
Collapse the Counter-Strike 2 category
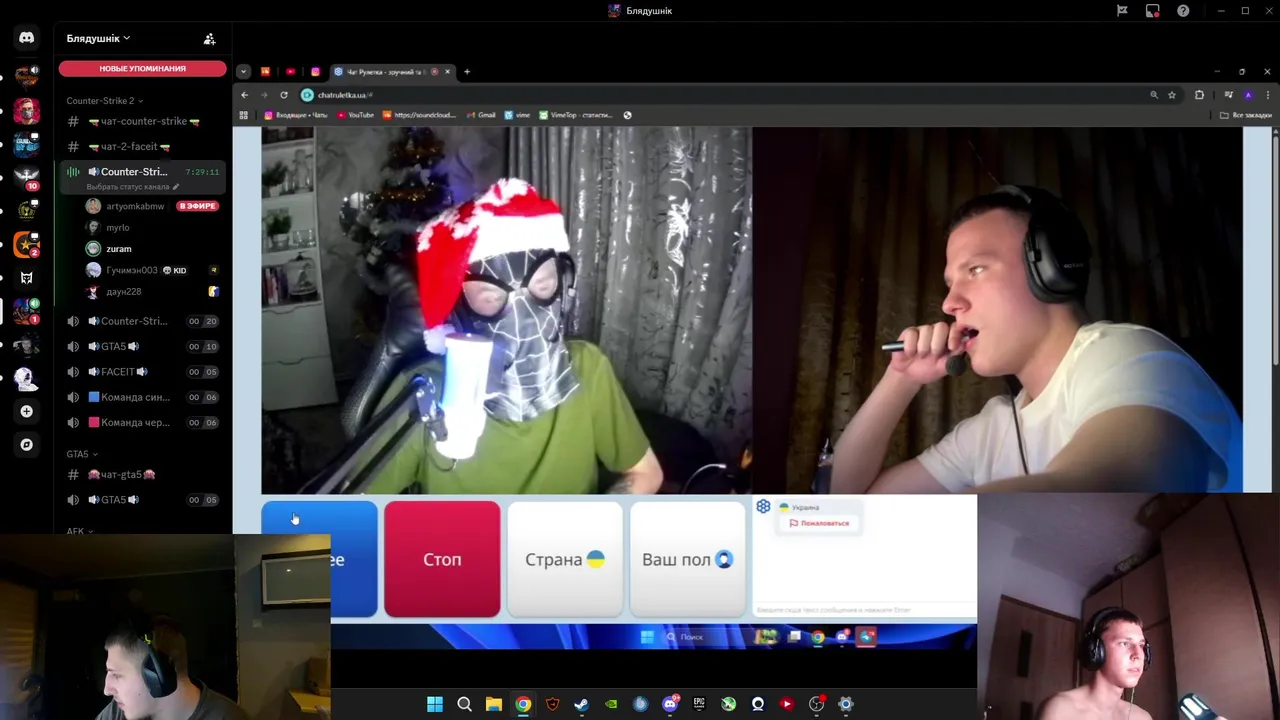point(104,101)
